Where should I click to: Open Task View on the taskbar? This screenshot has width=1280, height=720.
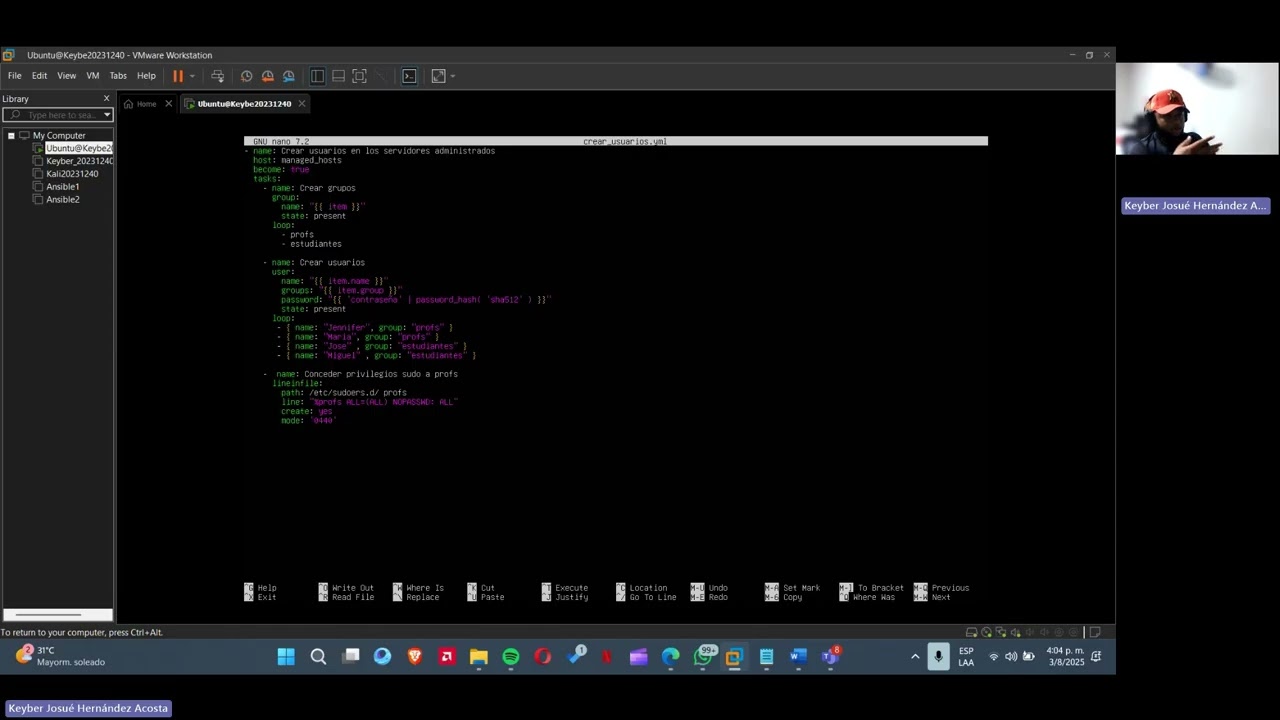(x=351, y=657)
